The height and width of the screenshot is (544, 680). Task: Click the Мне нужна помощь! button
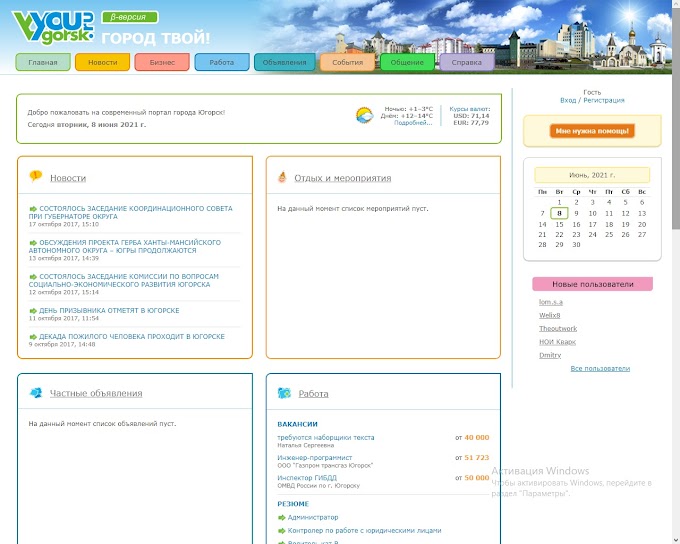(592, 131)
